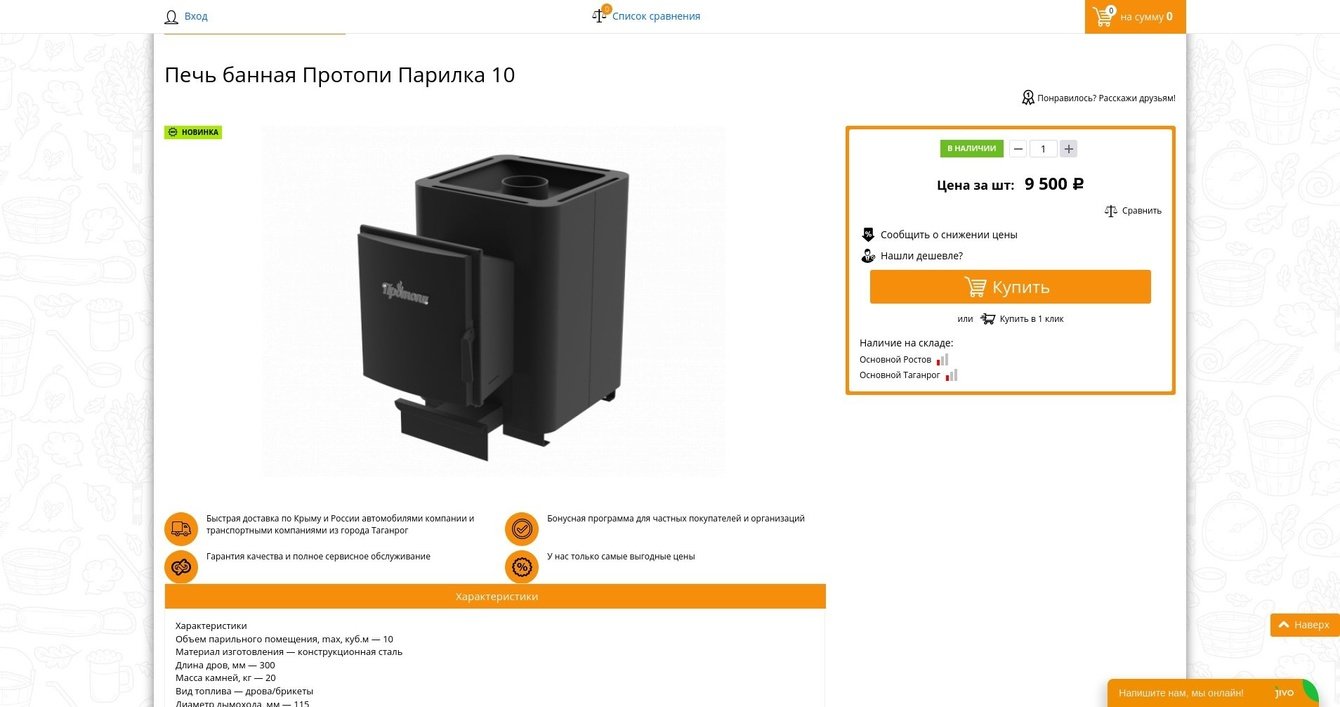Viewport: 1340px width, 707px height.
Task: Click the share award ribbon icon
Action: pyautogui.click(x=1028, y=98)
